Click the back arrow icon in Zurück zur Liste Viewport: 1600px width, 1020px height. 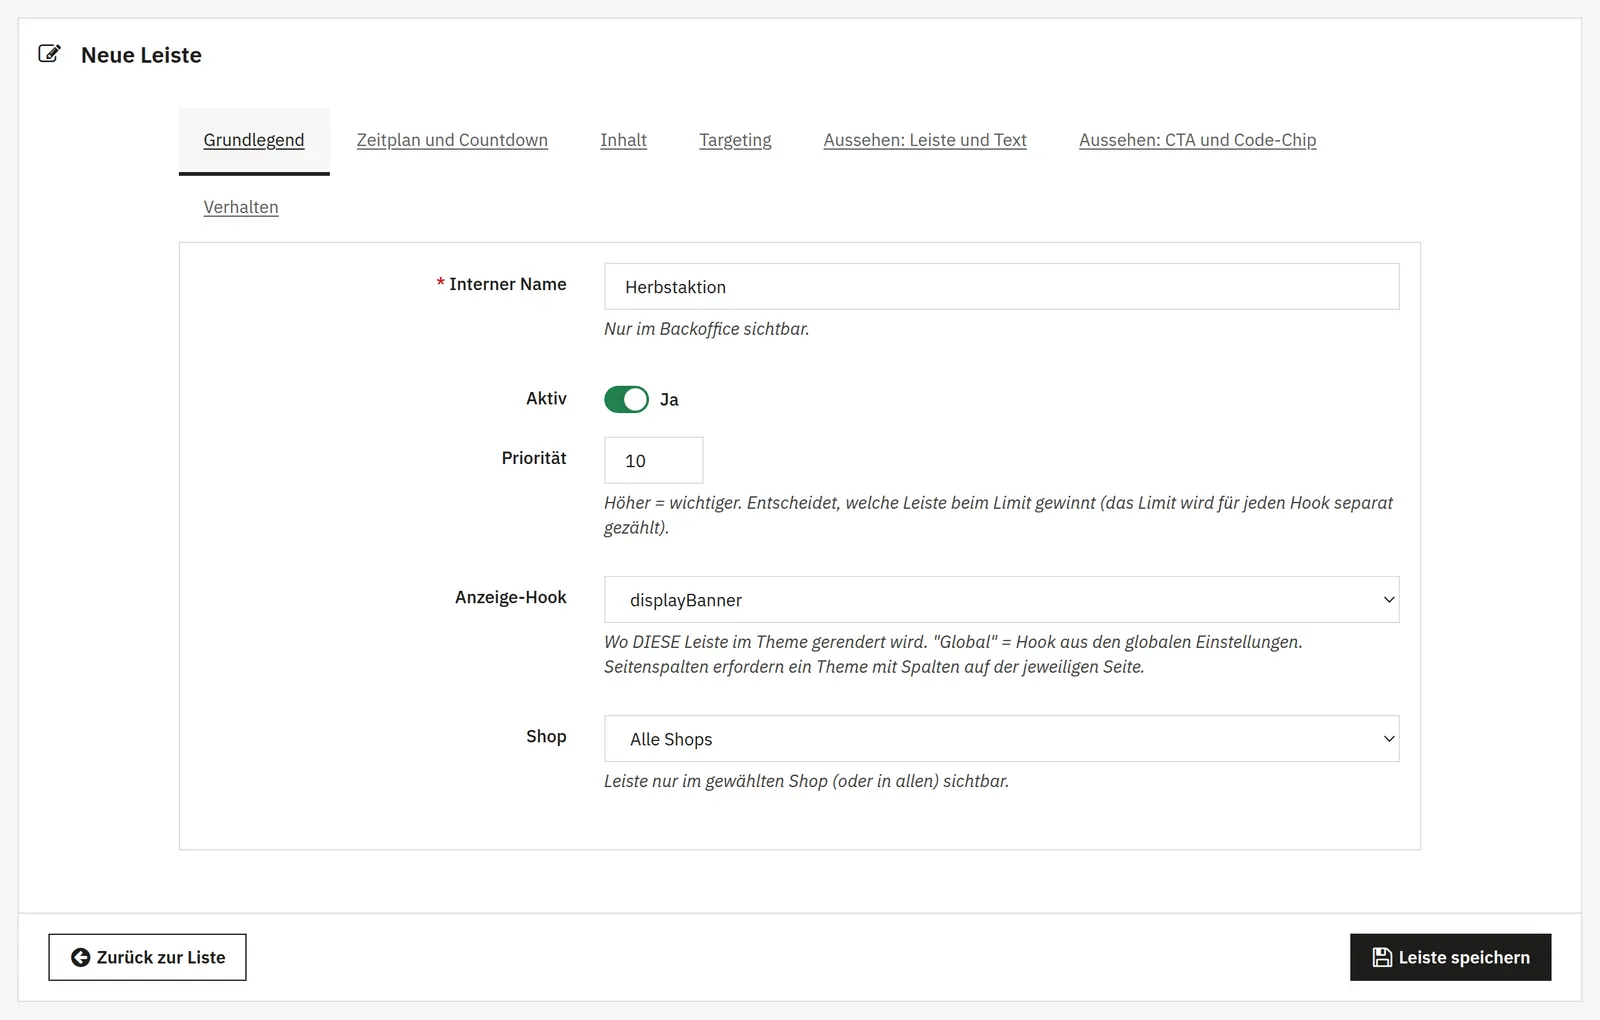(x=80, y=958)
